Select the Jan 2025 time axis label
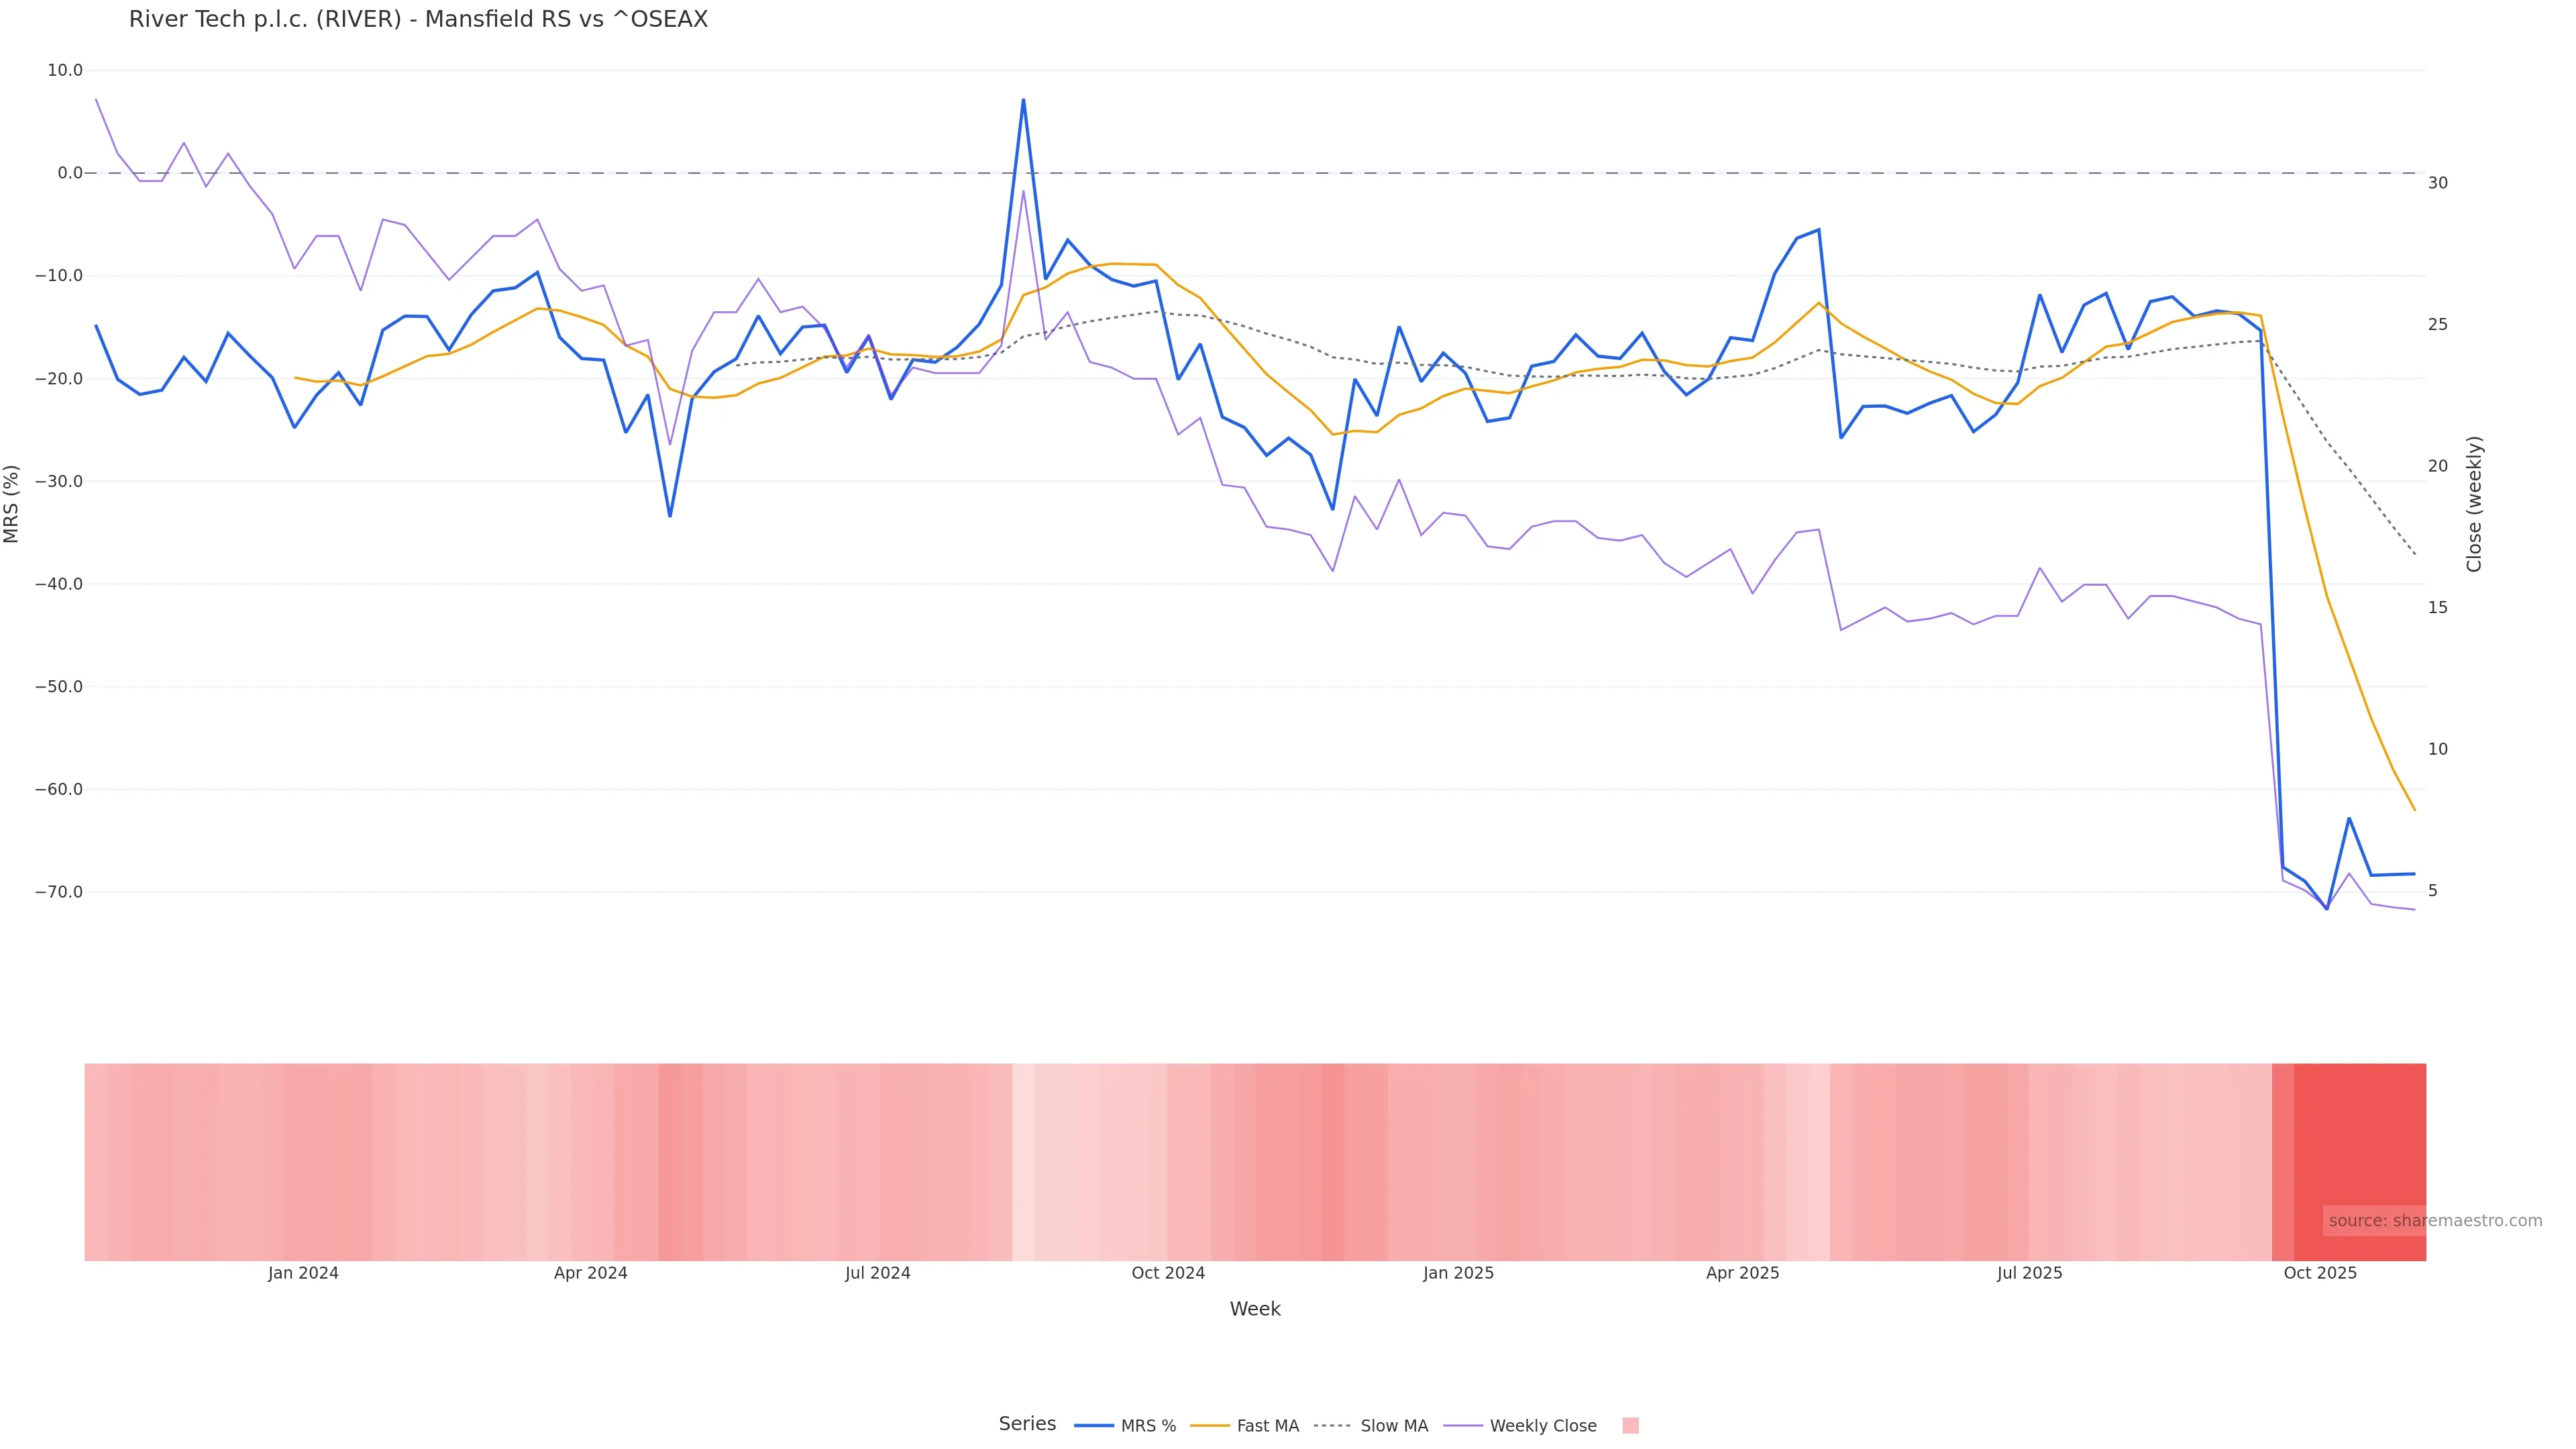This screenshot has width=2576, height=1449. pos(1458,1273)
